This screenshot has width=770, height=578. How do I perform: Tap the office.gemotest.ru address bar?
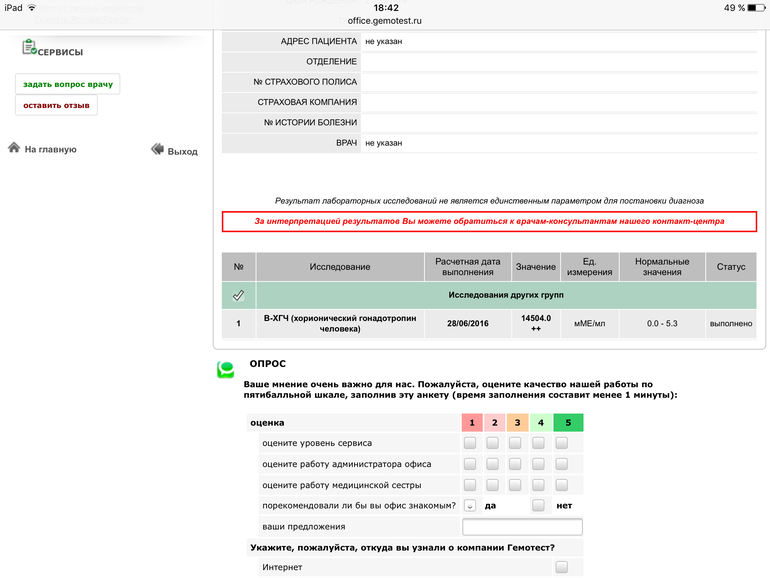tap(385, 21)
